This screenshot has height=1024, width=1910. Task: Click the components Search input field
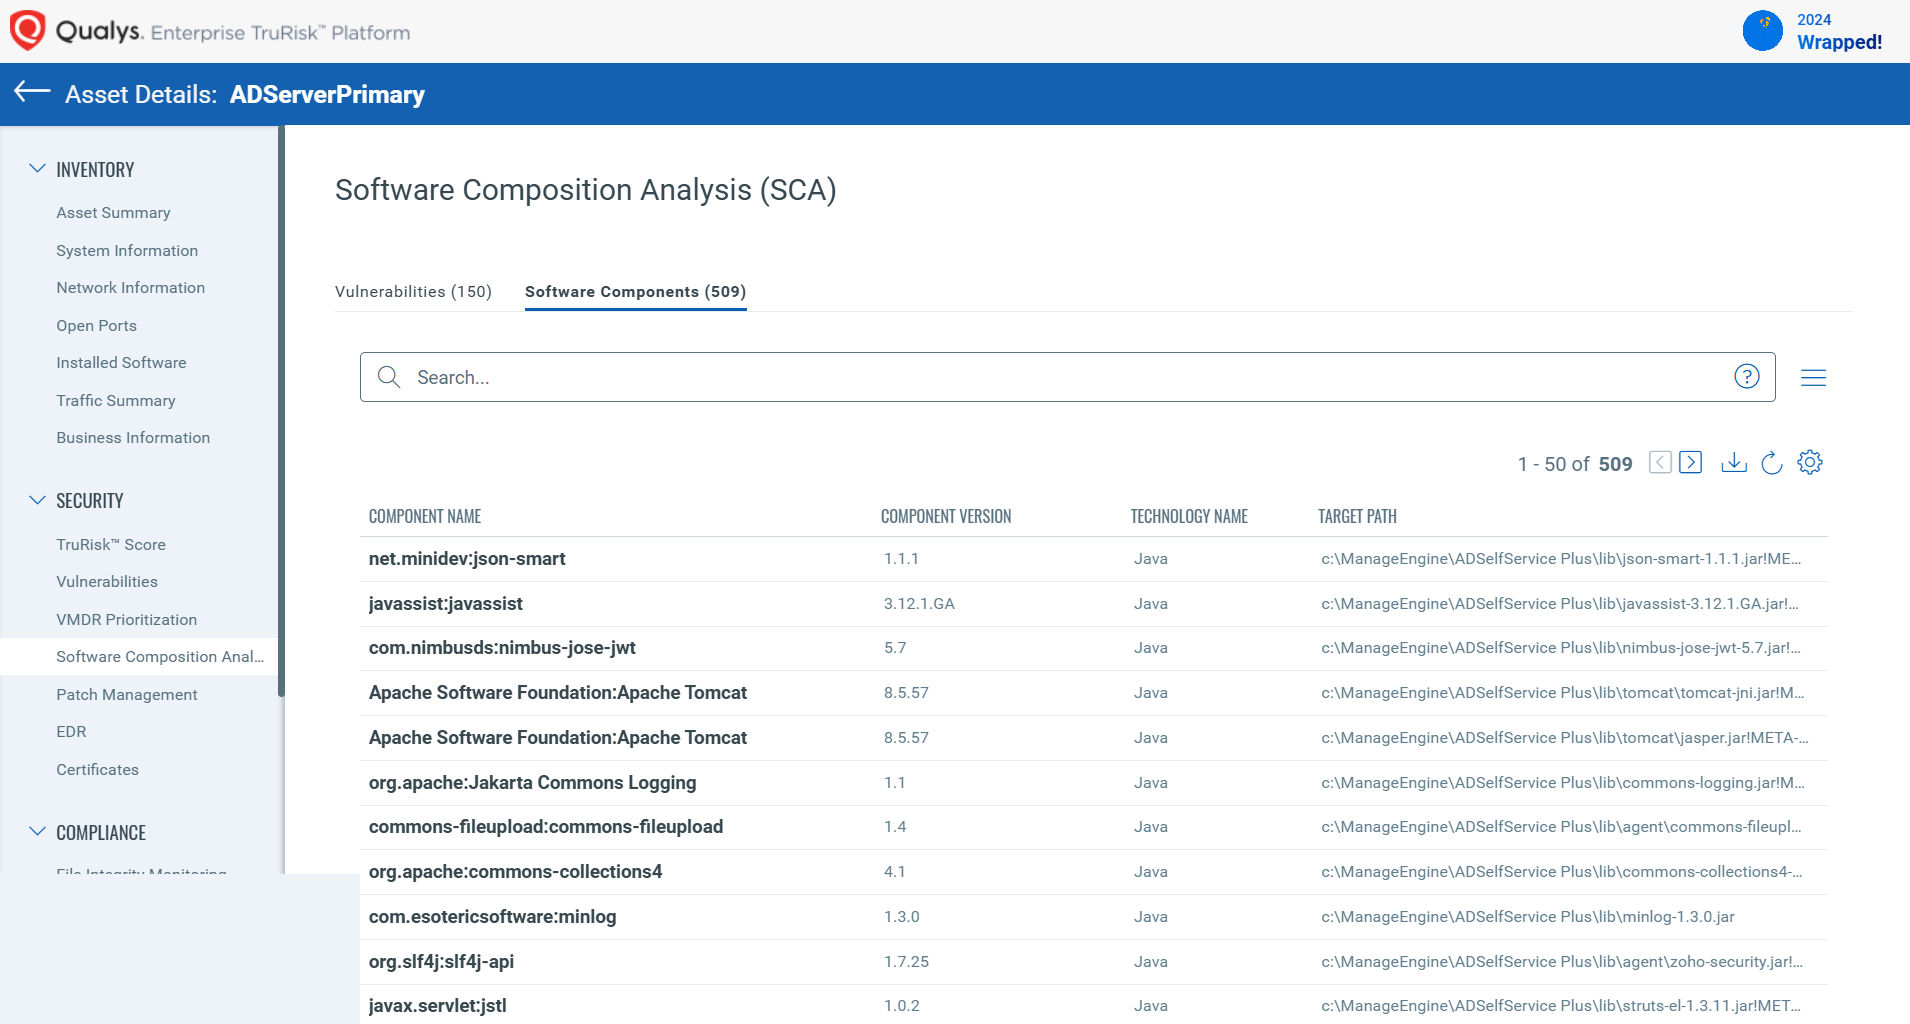(1060, 377)
